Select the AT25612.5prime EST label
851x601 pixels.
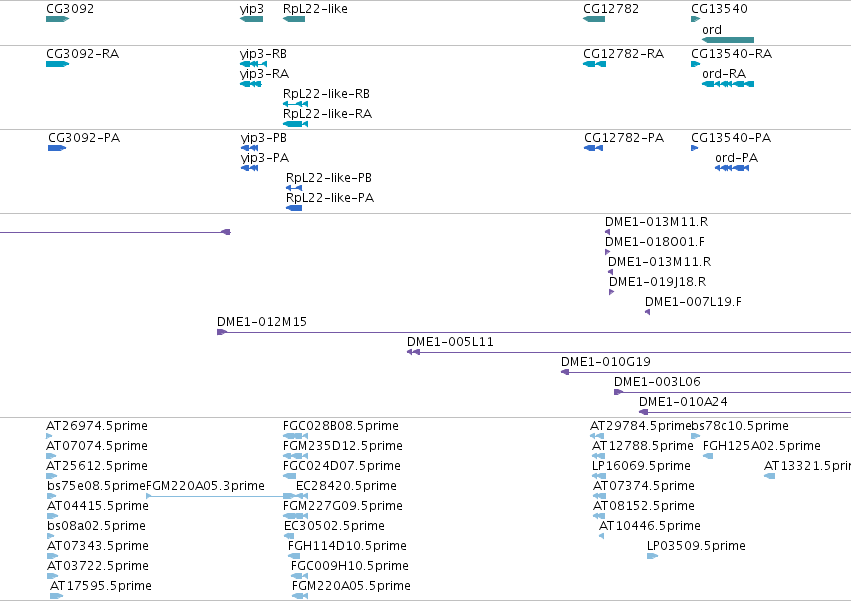click(x=97, y=466)
